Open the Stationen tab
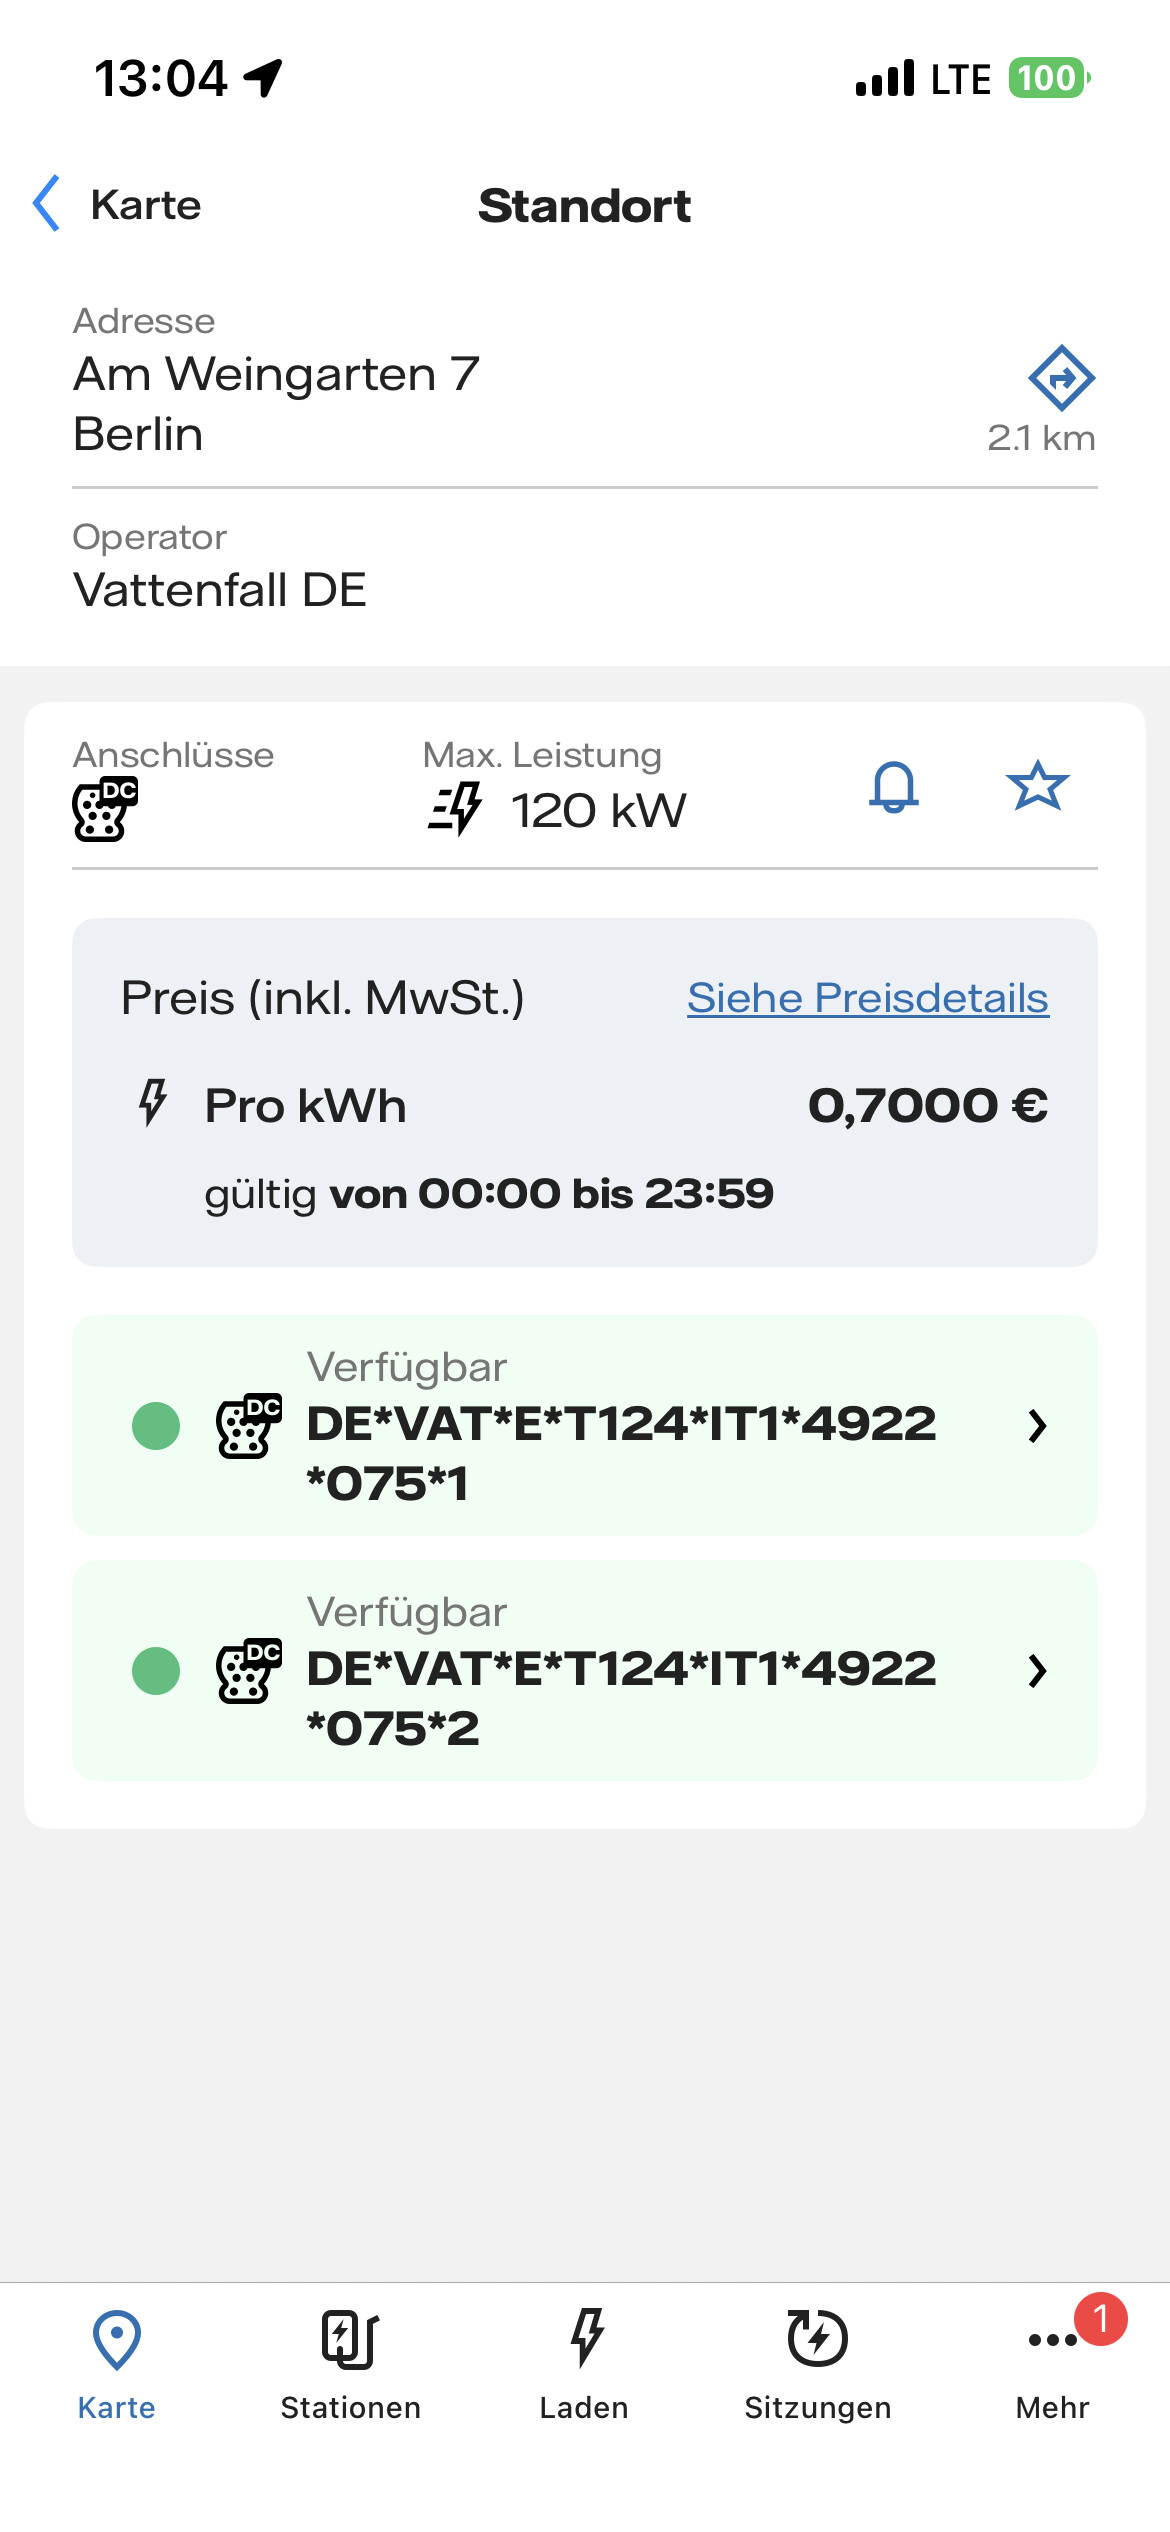 [350, 2362]
